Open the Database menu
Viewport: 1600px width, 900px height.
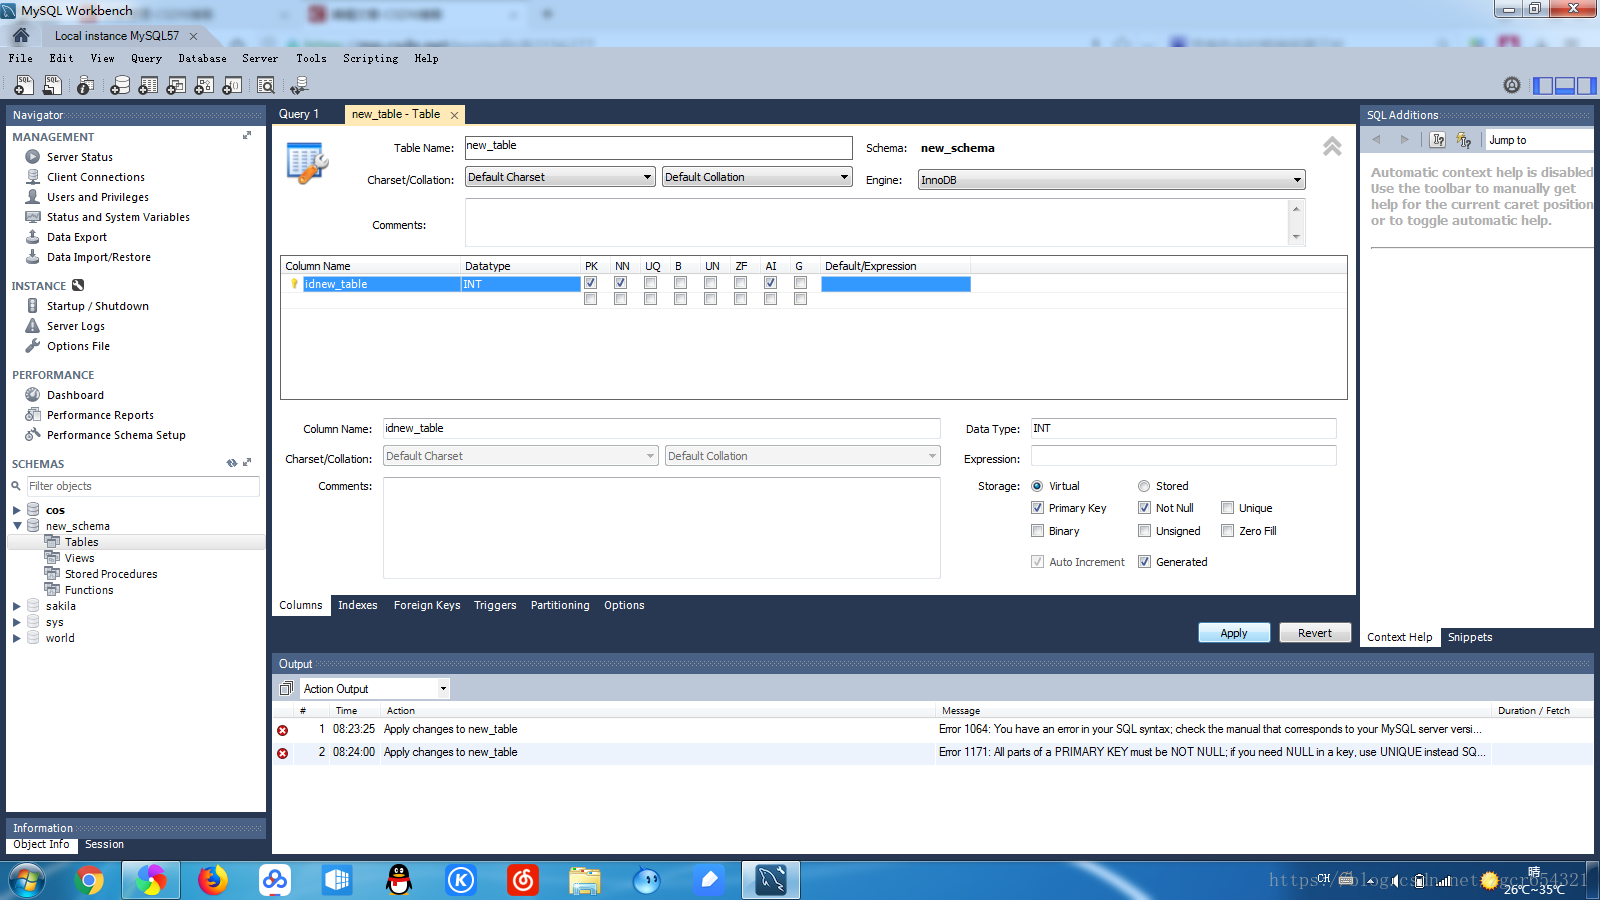tap(202, 58)
